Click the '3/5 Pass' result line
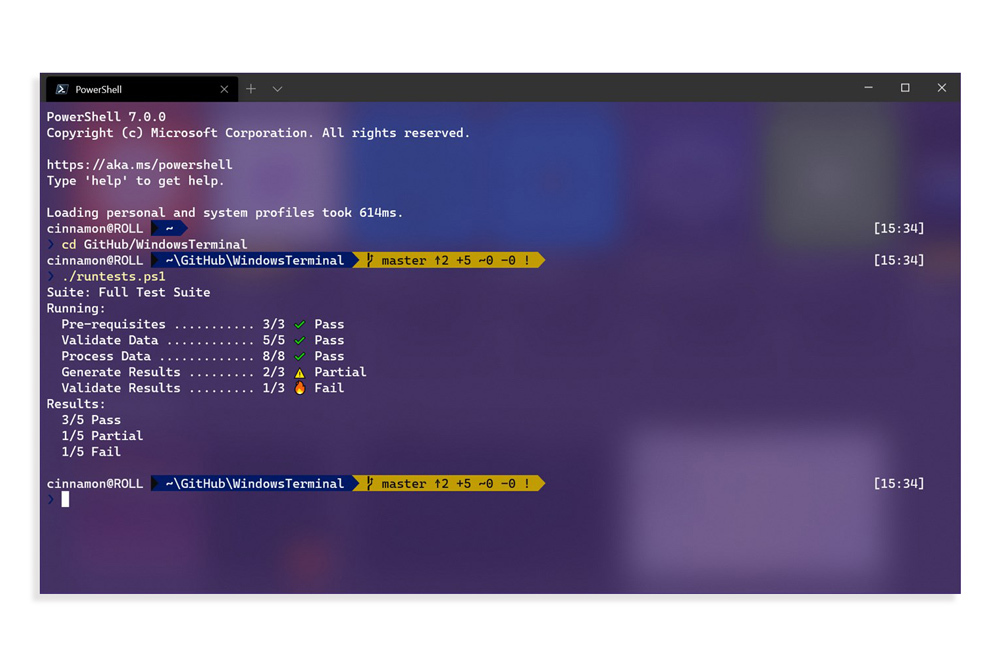This screenshot has width=1000, height=666. 91,420
